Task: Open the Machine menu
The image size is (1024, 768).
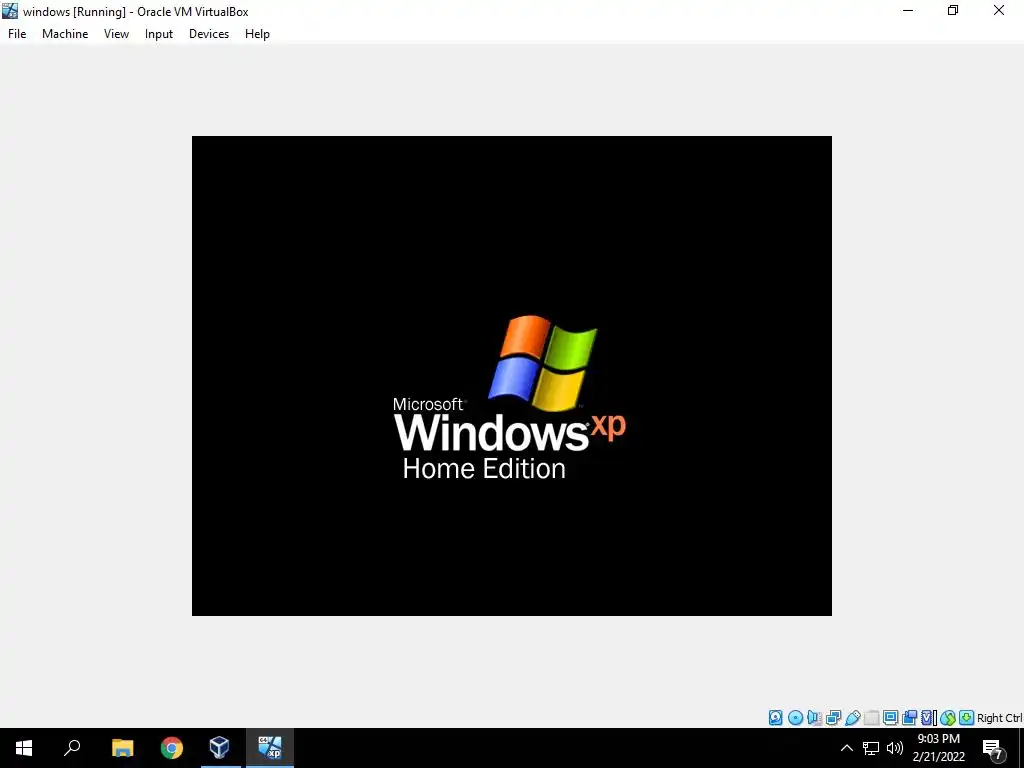Action: (x=65, y=34)
